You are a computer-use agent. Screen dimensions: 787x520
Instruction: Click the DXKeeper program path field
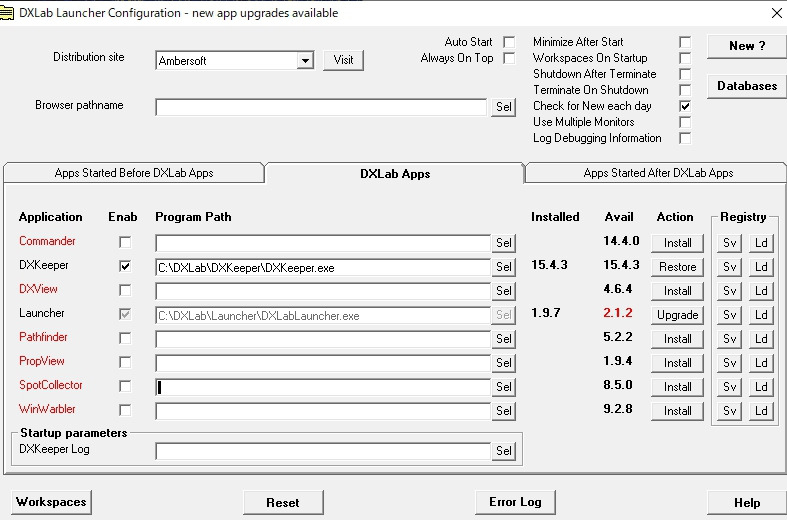coord(323,267)
